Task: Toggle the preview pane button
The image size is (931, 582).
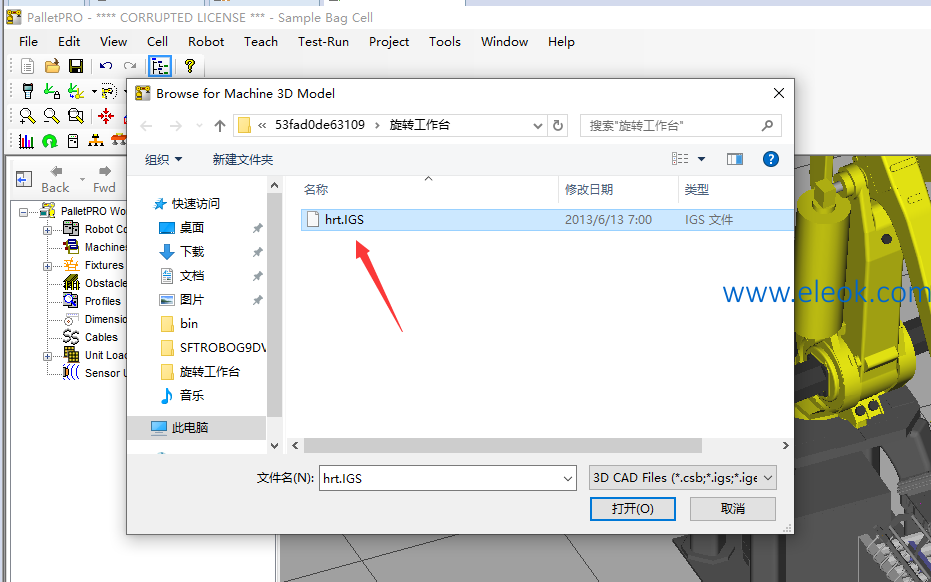Action: pos(735,159)
